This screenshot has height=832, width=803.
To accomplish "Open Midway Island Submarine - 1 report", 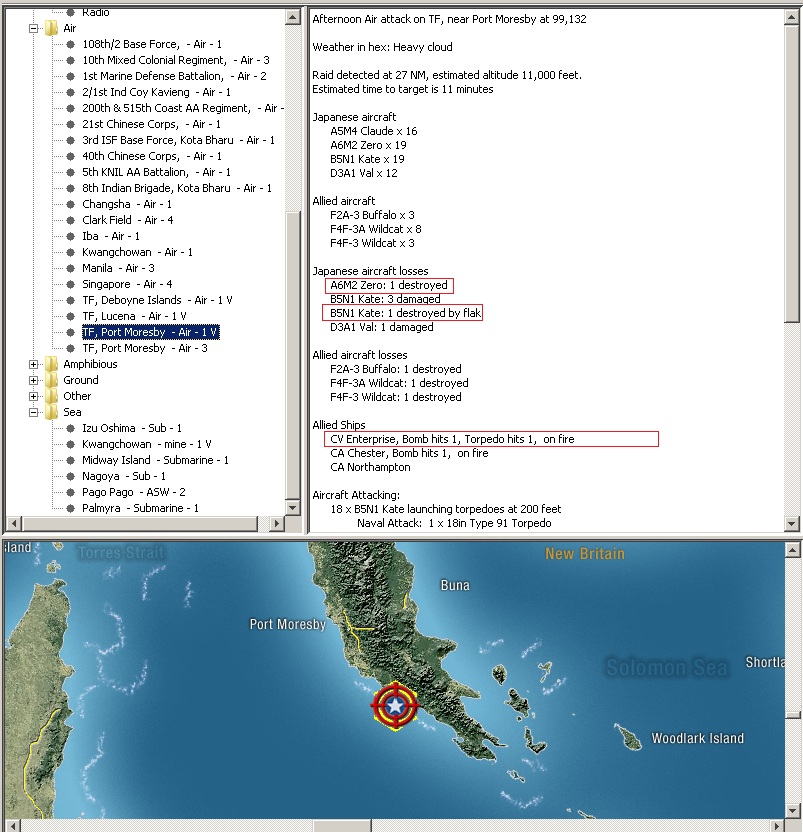I will [x=155, y=460].
